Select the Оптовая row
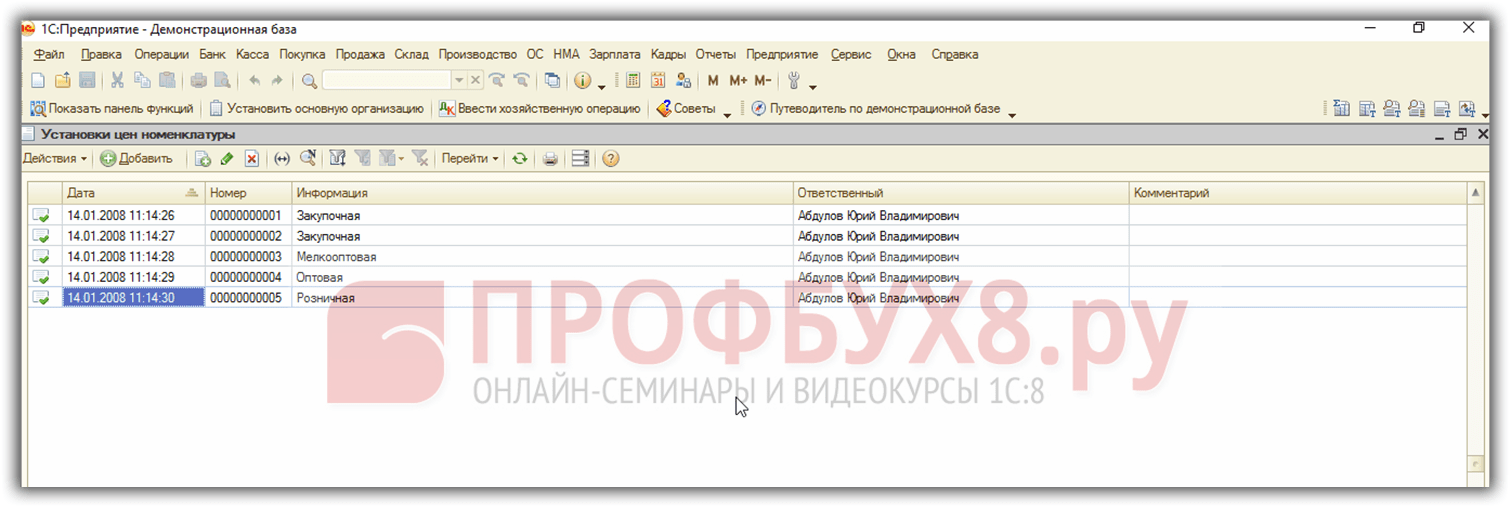 coord(748,277)
